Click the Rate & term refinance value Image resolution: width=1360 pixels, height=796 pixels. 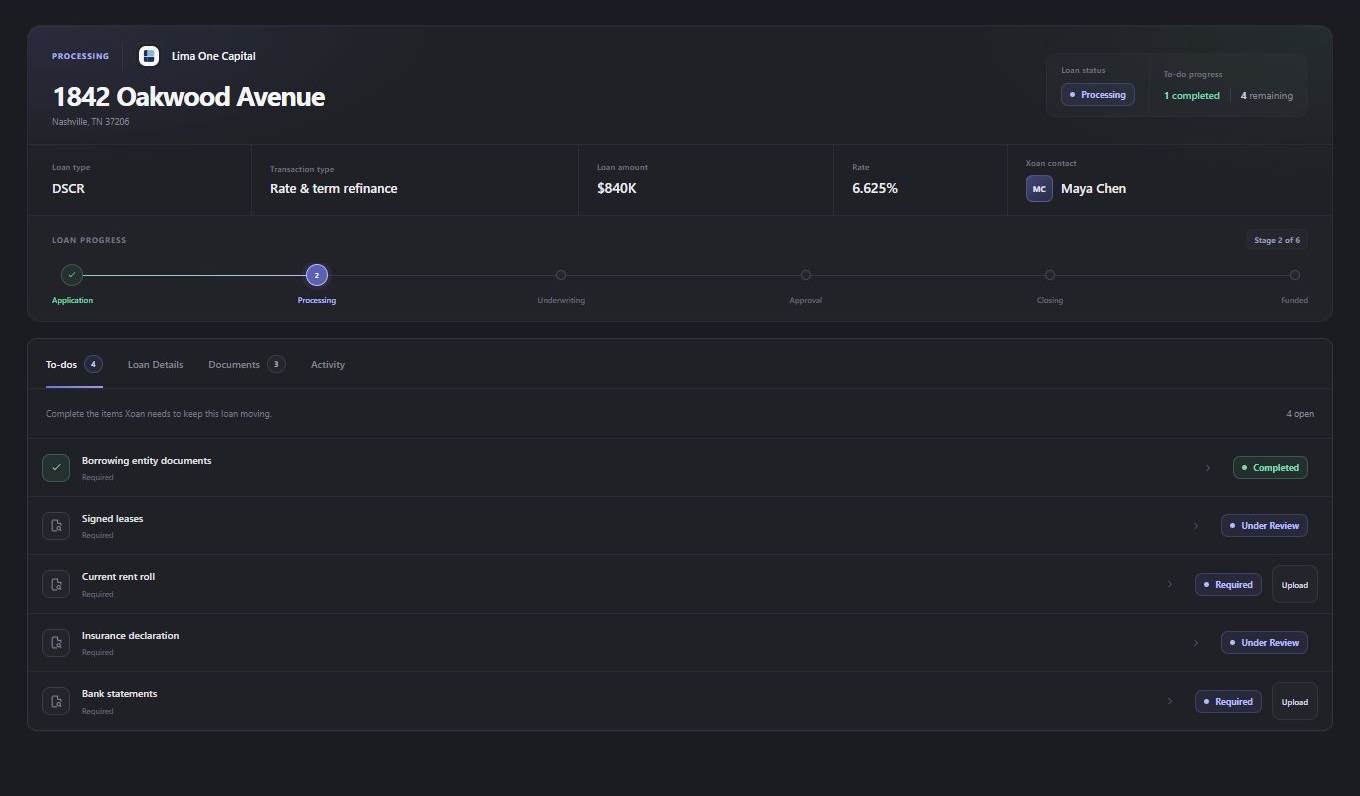(x=334, y=189)
